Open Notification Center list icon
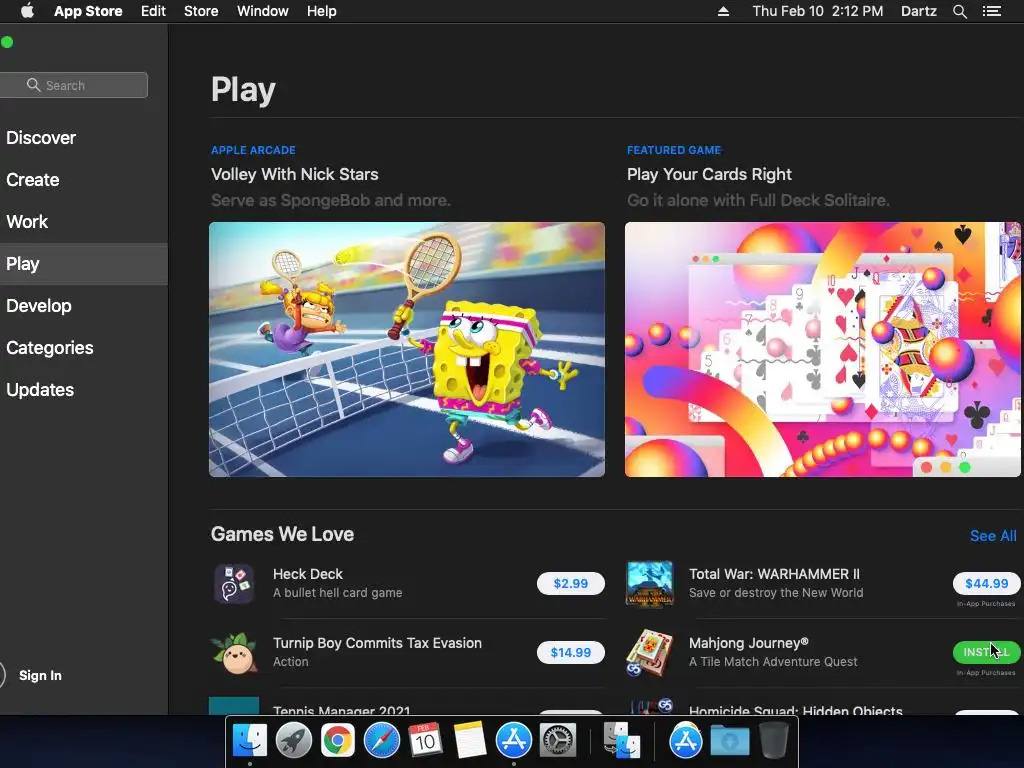This screenshot has height=768, width=1024. pyautogui.click(x=991, y=11)
